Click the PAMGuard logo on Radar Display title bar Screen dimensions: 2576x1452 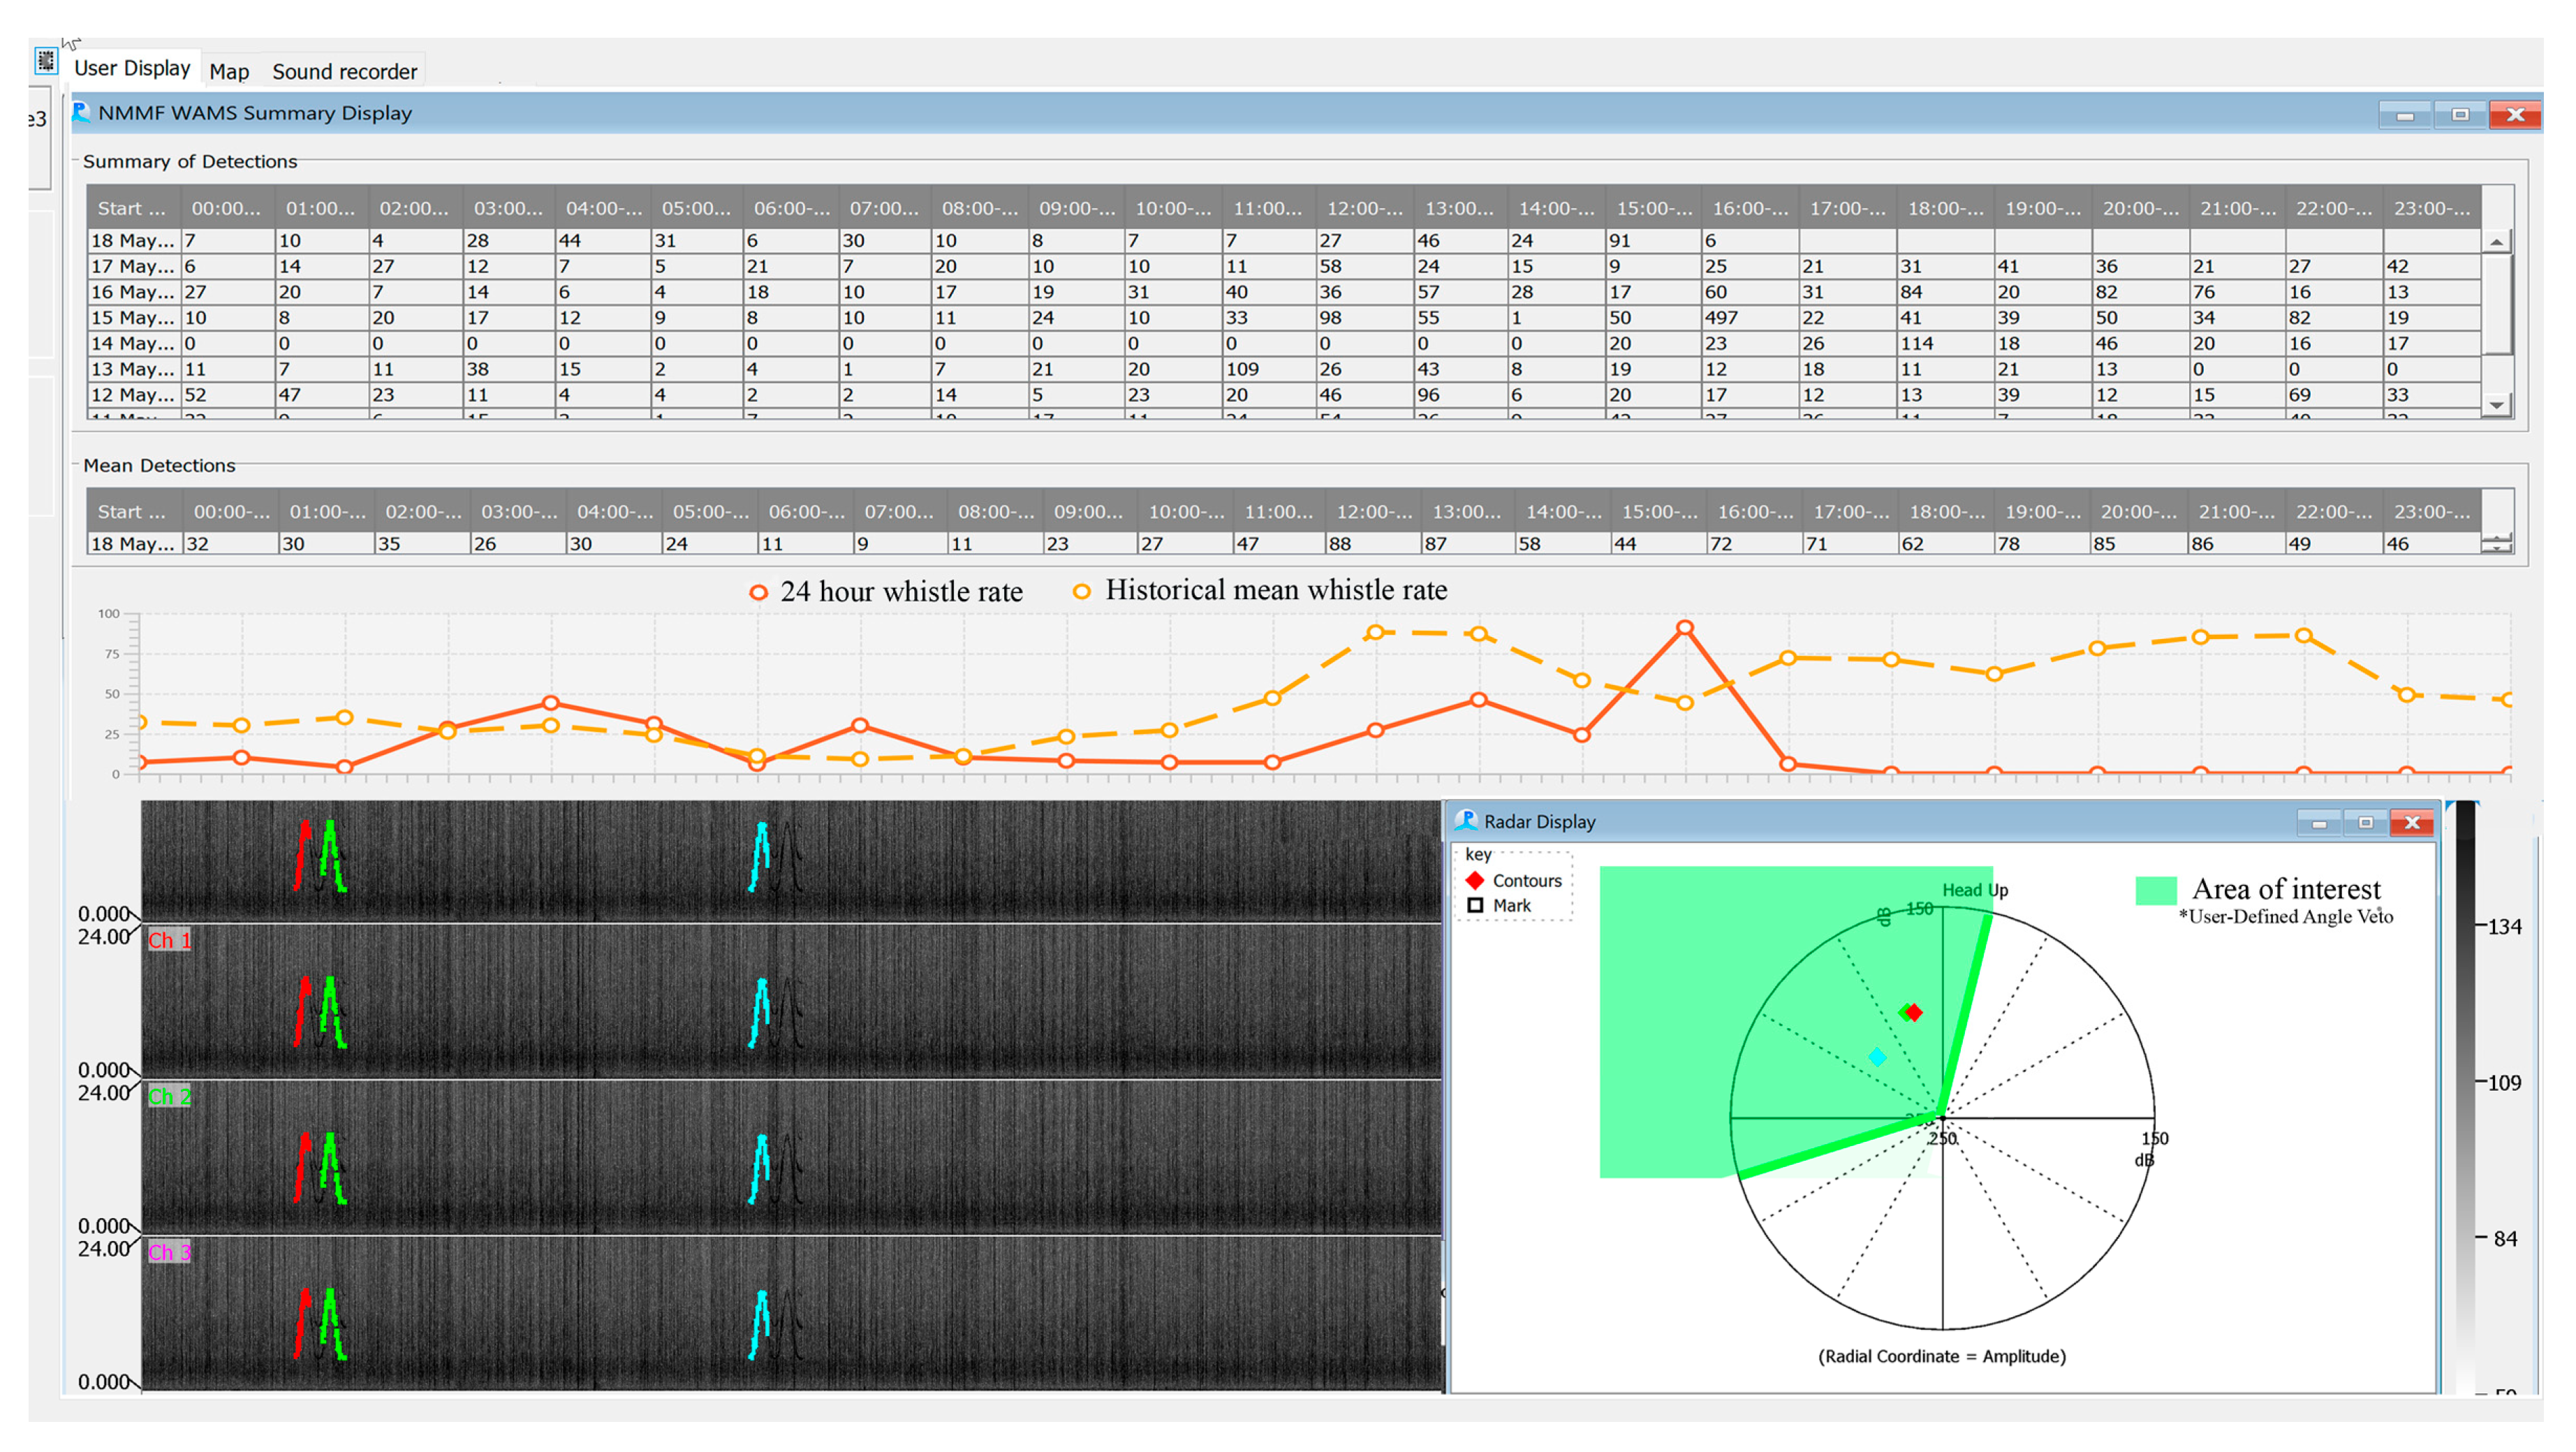[1466, 821]
